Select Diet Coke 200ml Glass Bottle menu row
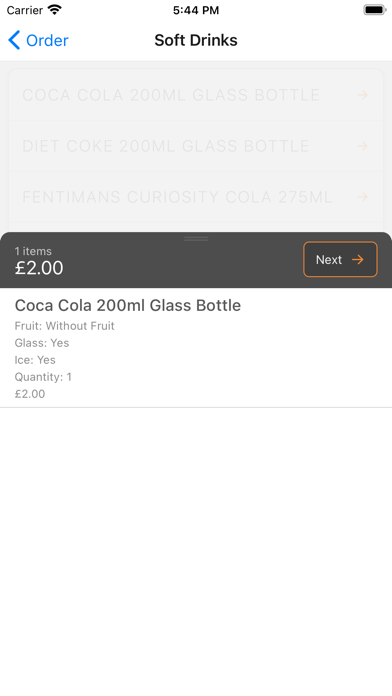 [x=196, y=146]
